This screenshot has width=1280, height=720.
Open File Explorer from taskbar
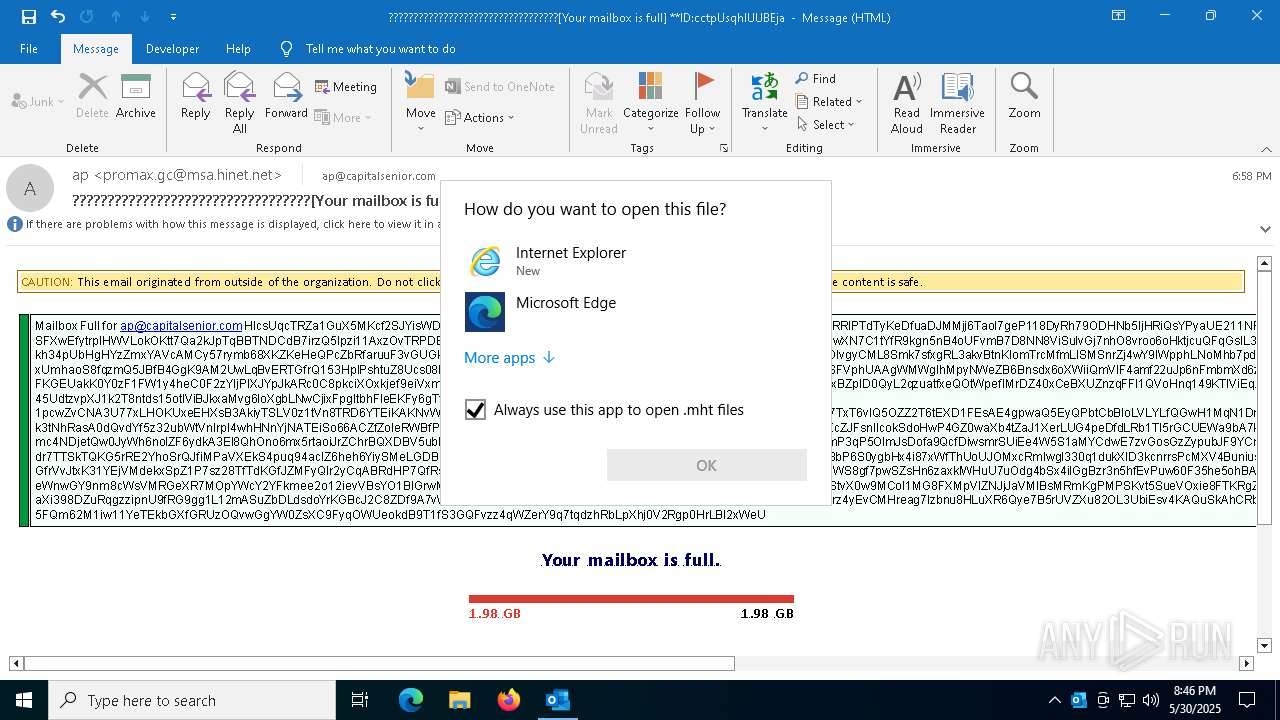[x=459, y=700]
